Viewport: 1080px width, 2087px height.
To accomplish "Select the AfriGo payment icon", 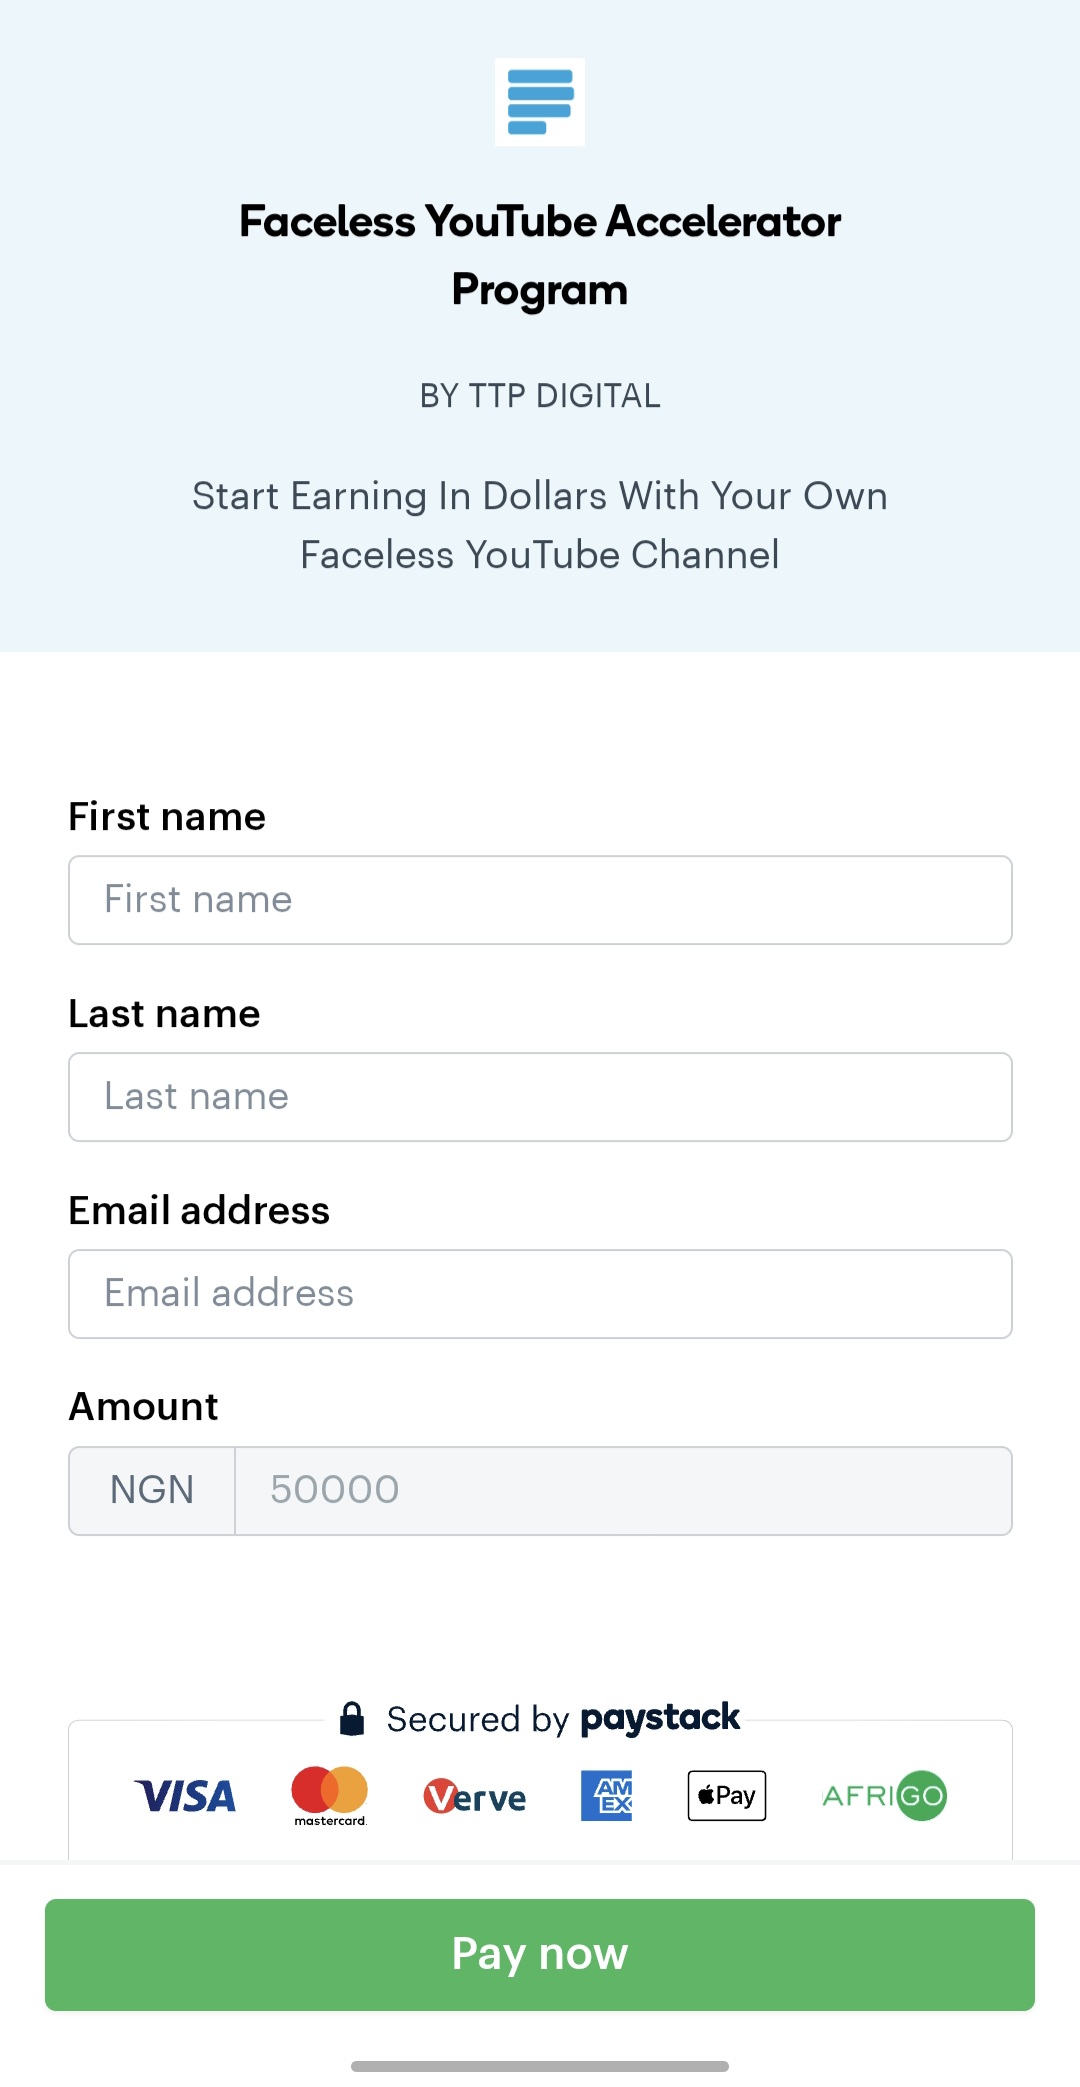I will [883, 1795].
